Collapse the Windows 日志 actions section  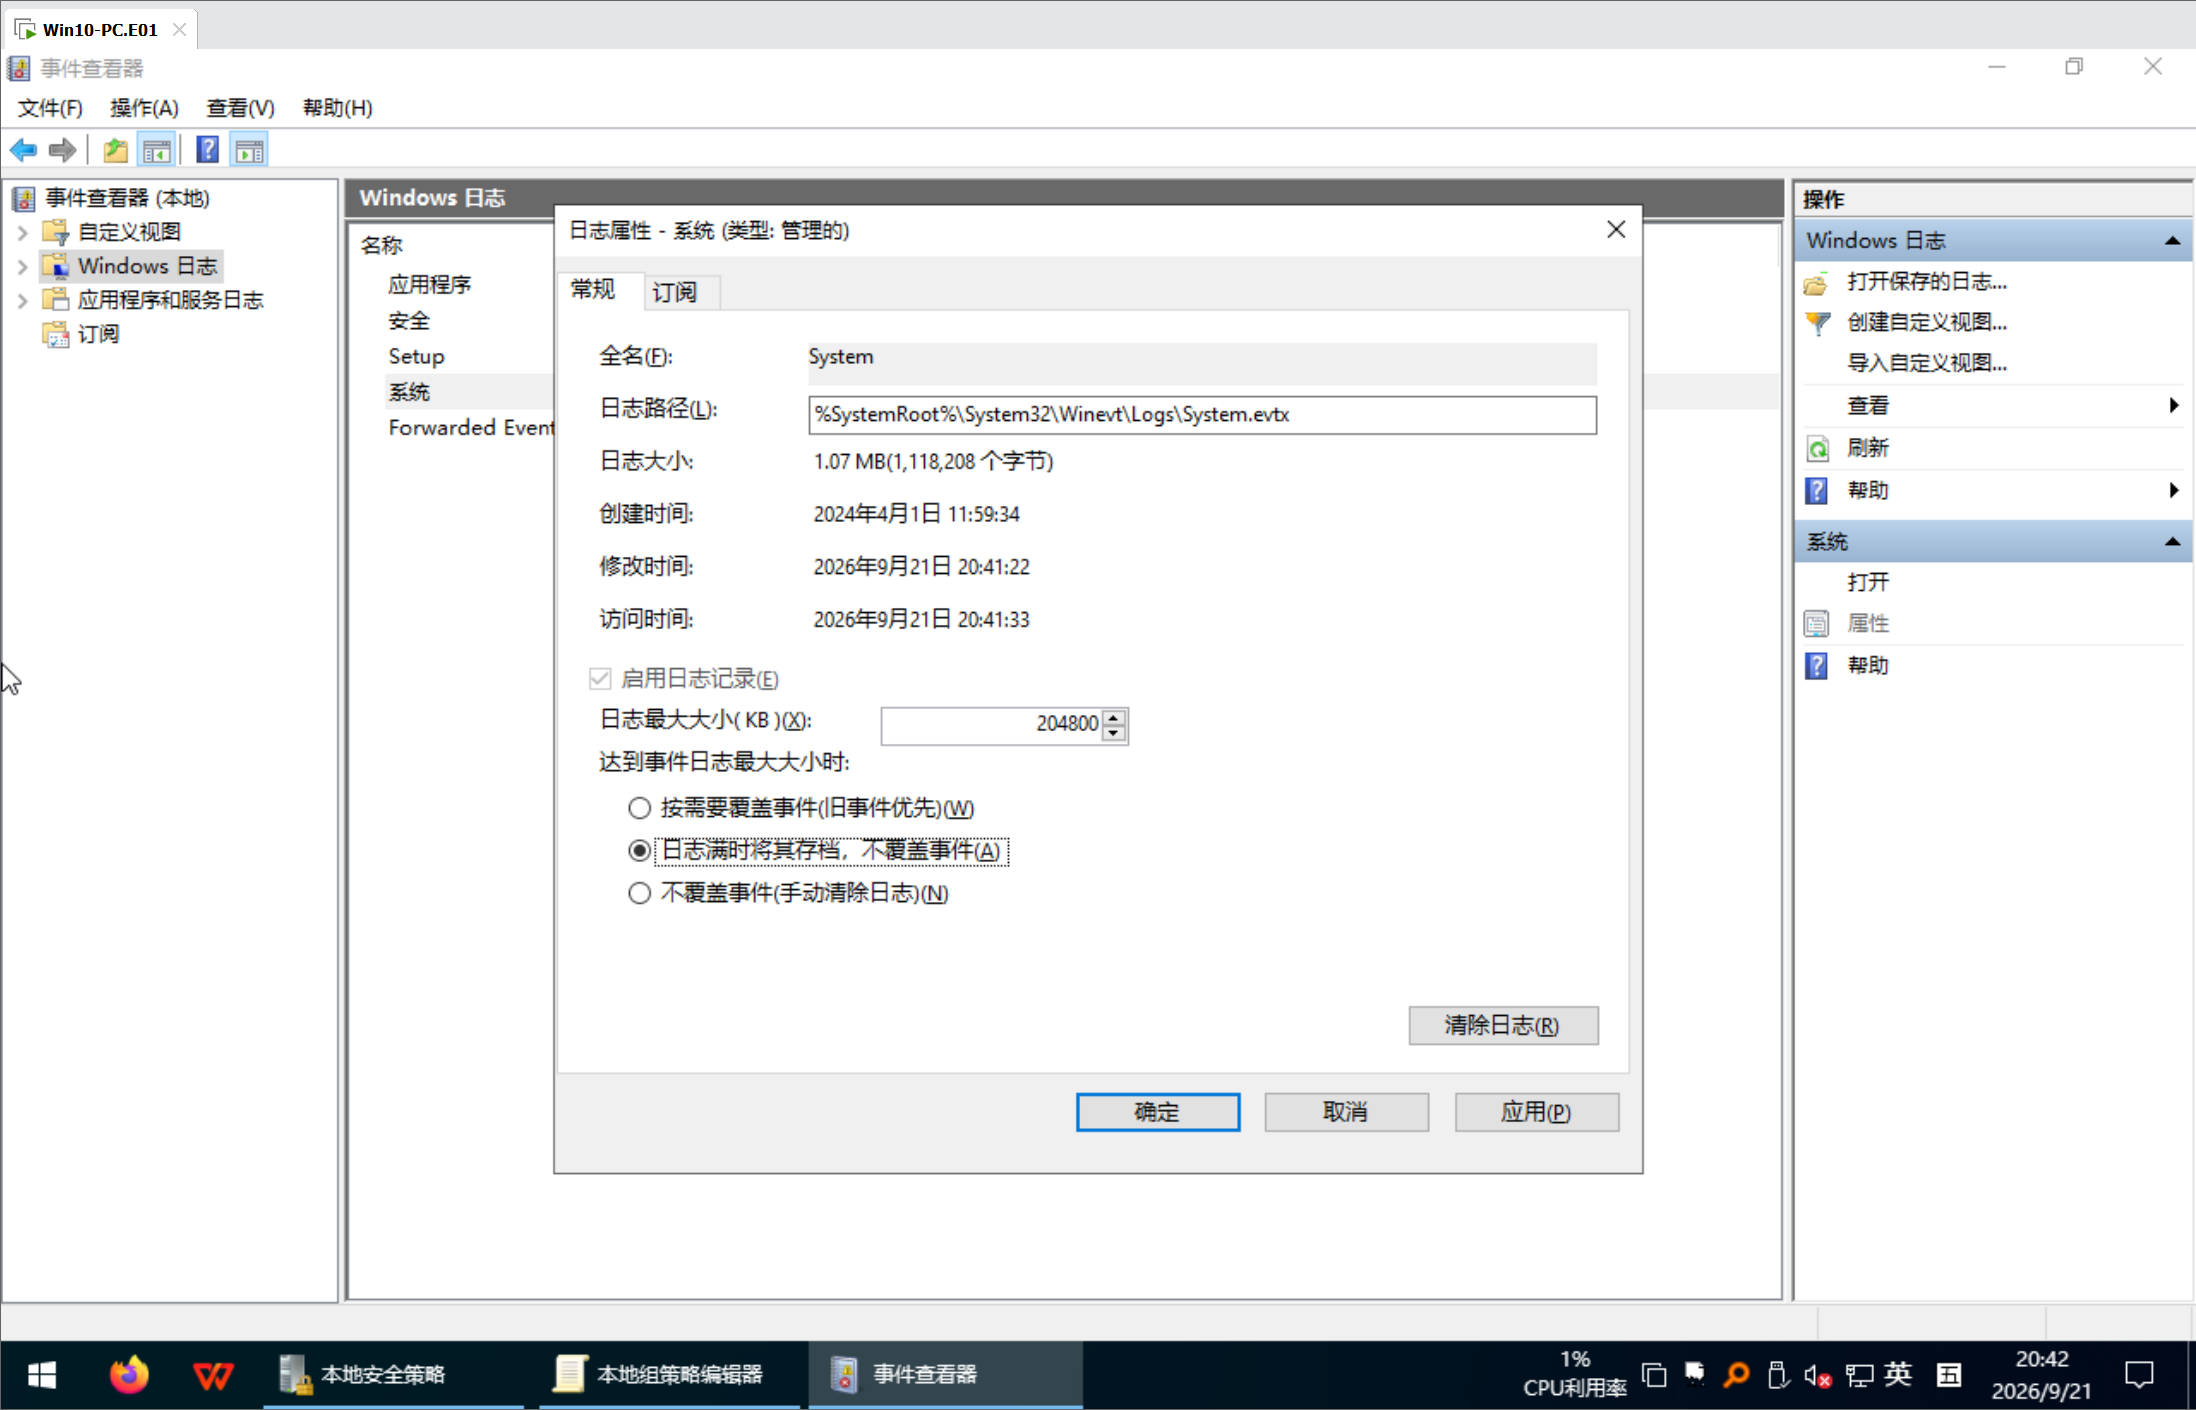click(x=2172, y=241)
